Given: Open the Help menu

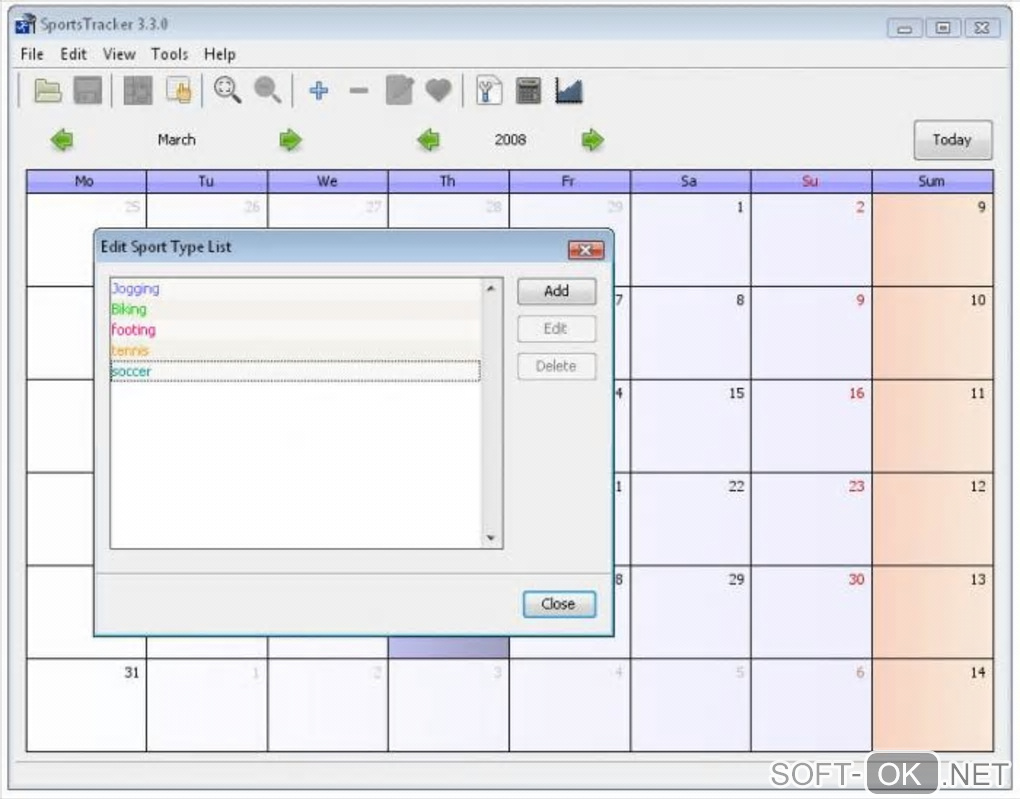Looking at the screenshot, I should click(220, 54).
